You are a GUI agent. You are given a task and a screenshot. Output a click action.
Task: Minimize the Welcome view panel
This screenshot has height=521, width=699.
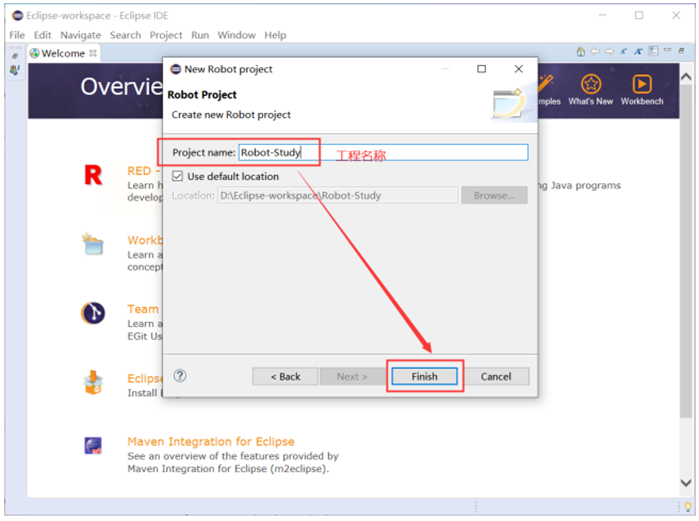[667, 50]
